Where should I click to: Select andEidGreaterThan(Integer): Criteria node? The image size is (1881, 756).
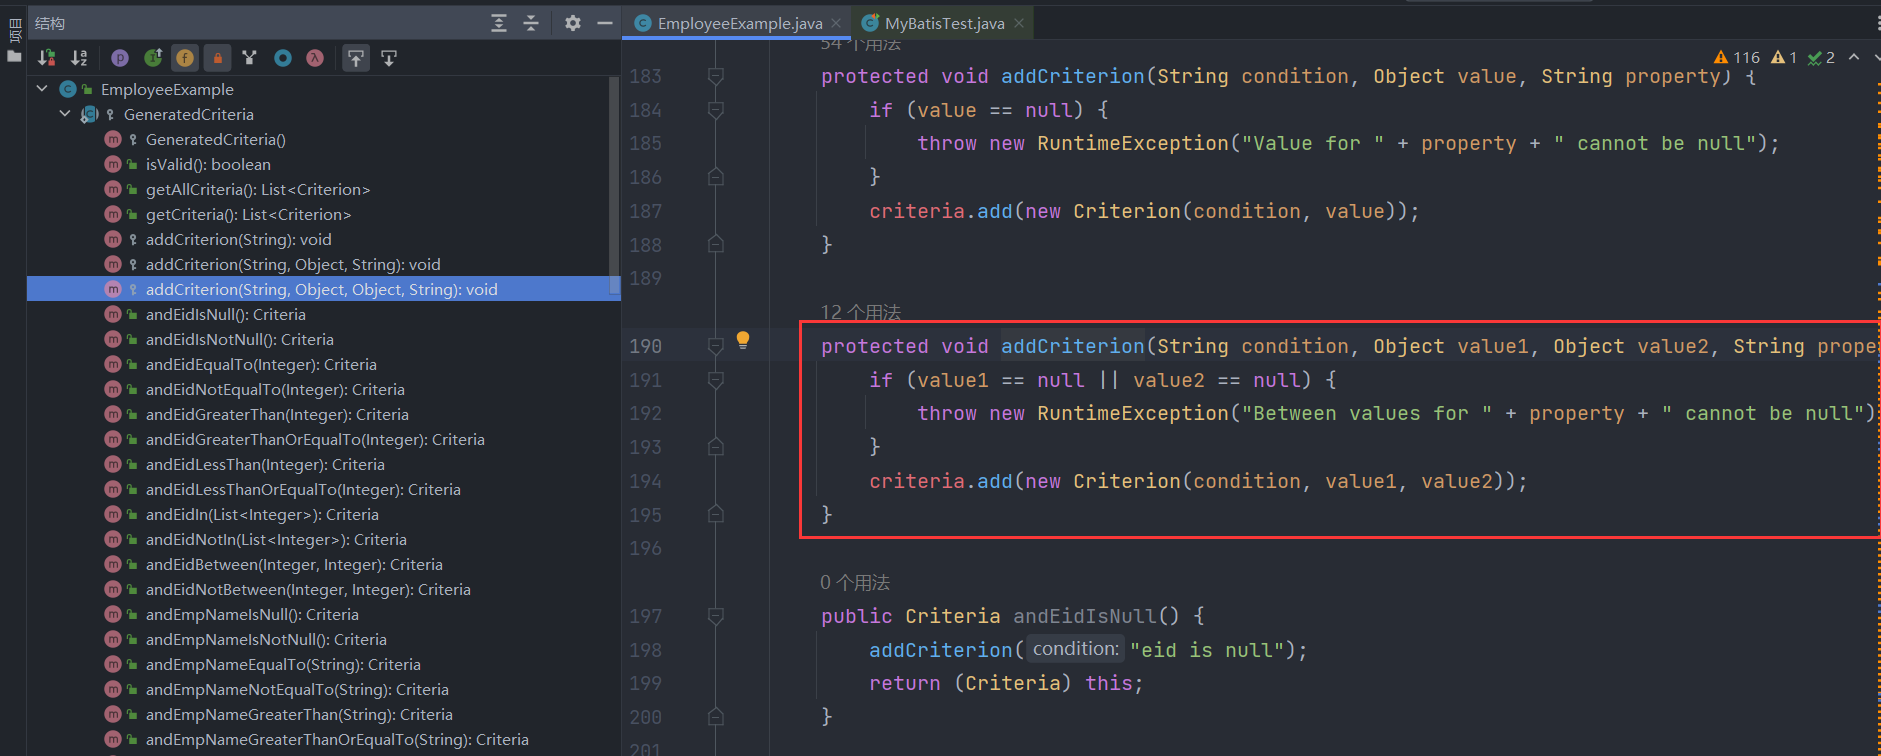coord(277,414)
